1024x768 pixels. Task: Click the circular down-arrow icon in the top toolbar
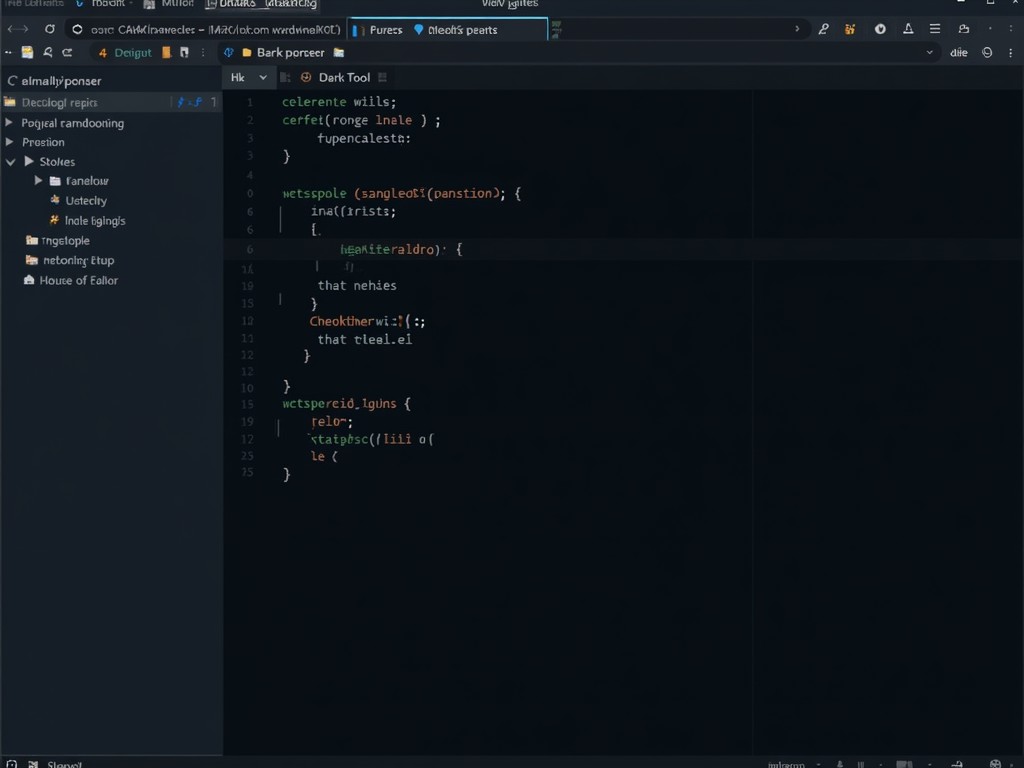(880, 29)
